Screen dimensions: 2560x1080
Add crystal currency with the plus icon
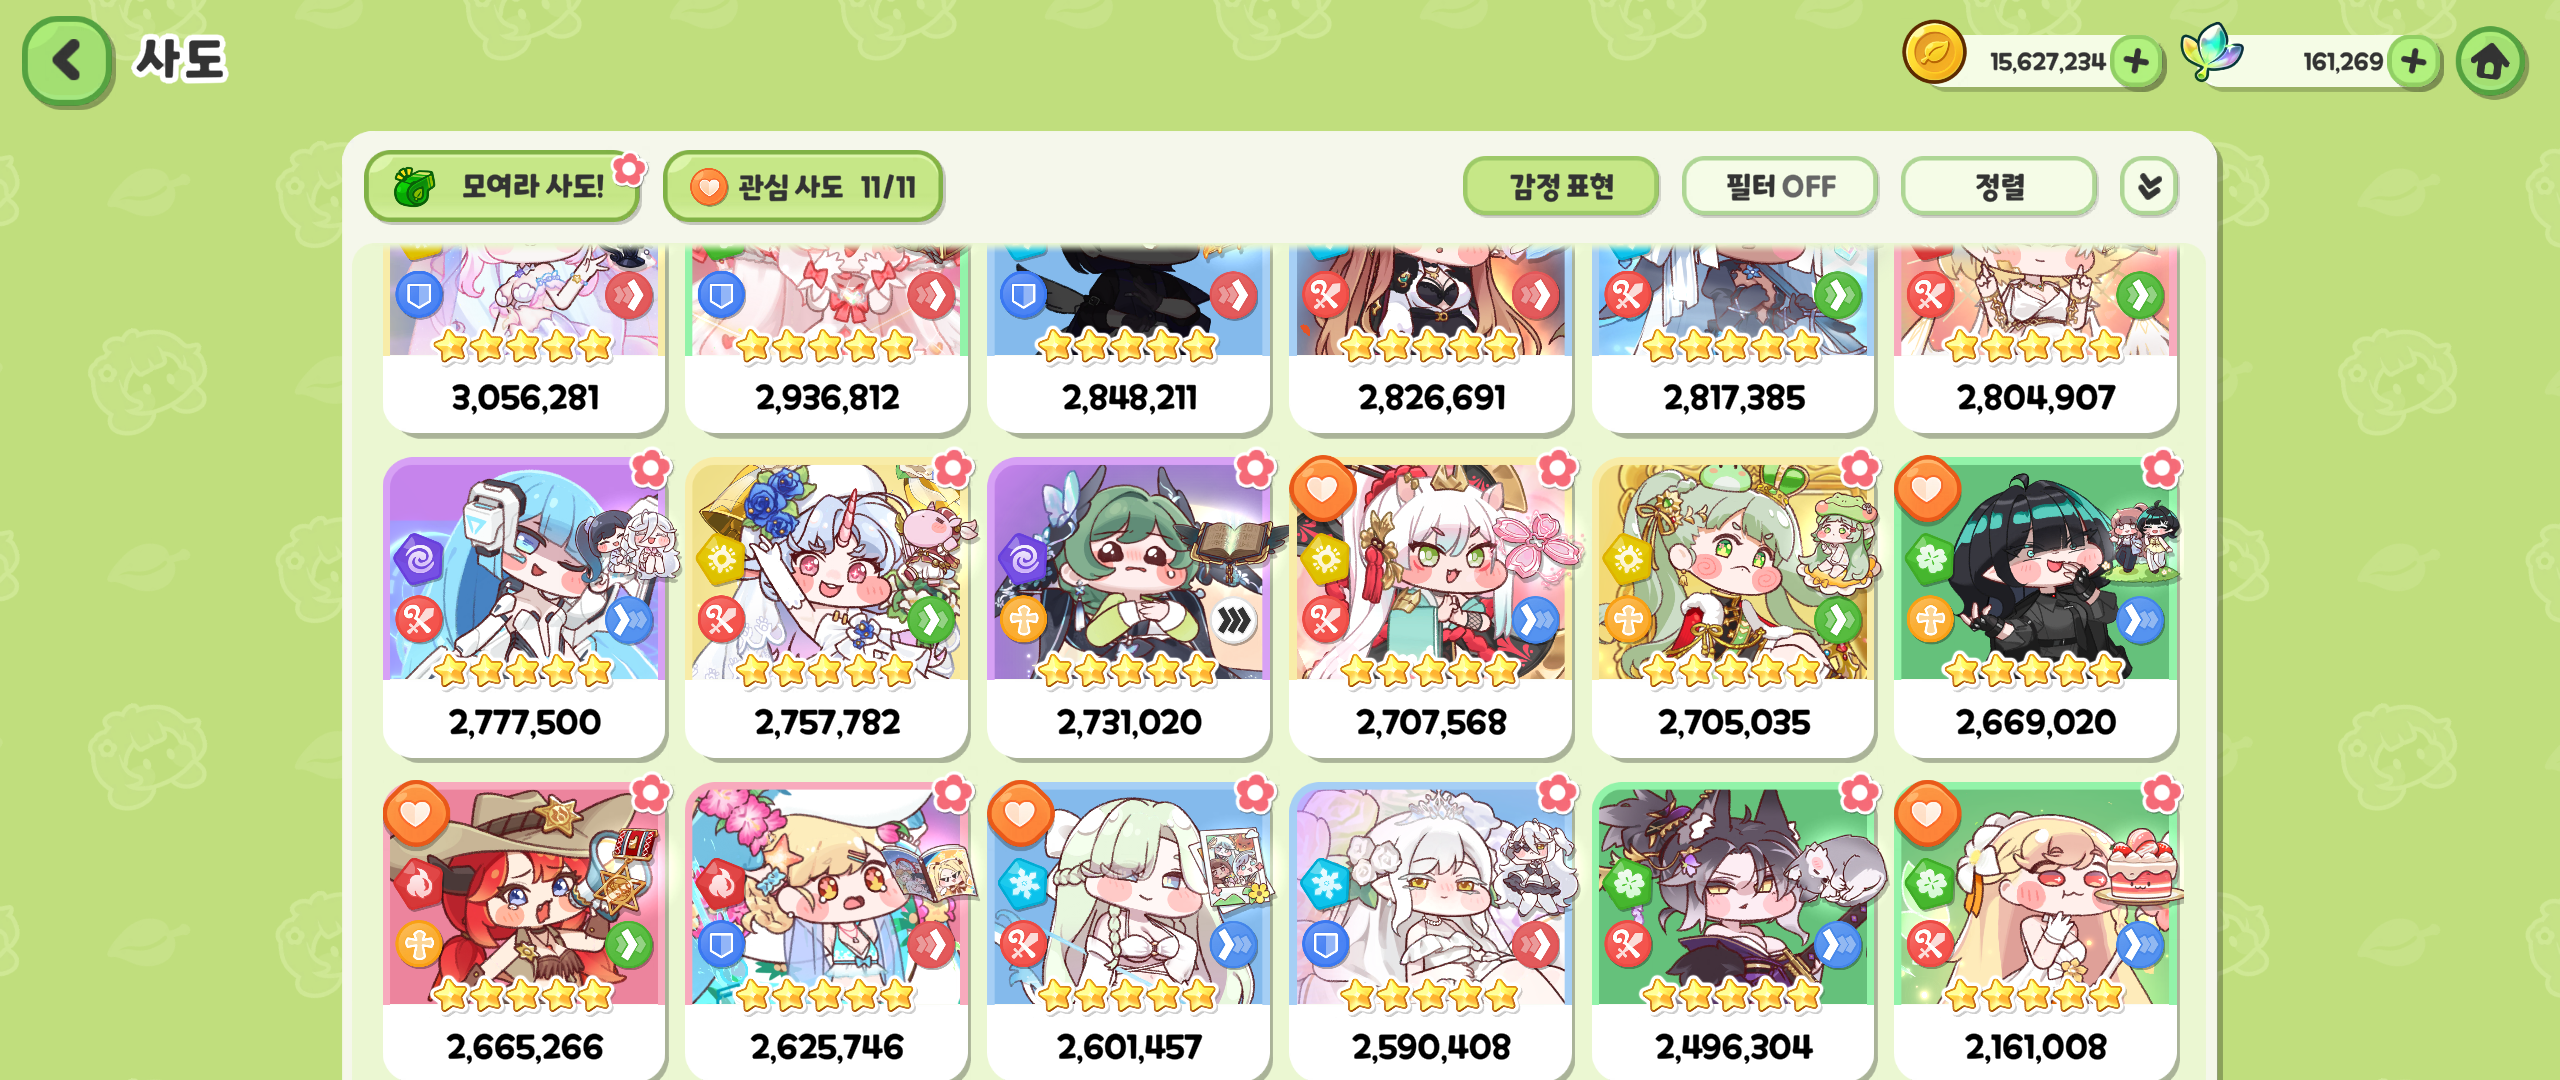coord(2413,62)
